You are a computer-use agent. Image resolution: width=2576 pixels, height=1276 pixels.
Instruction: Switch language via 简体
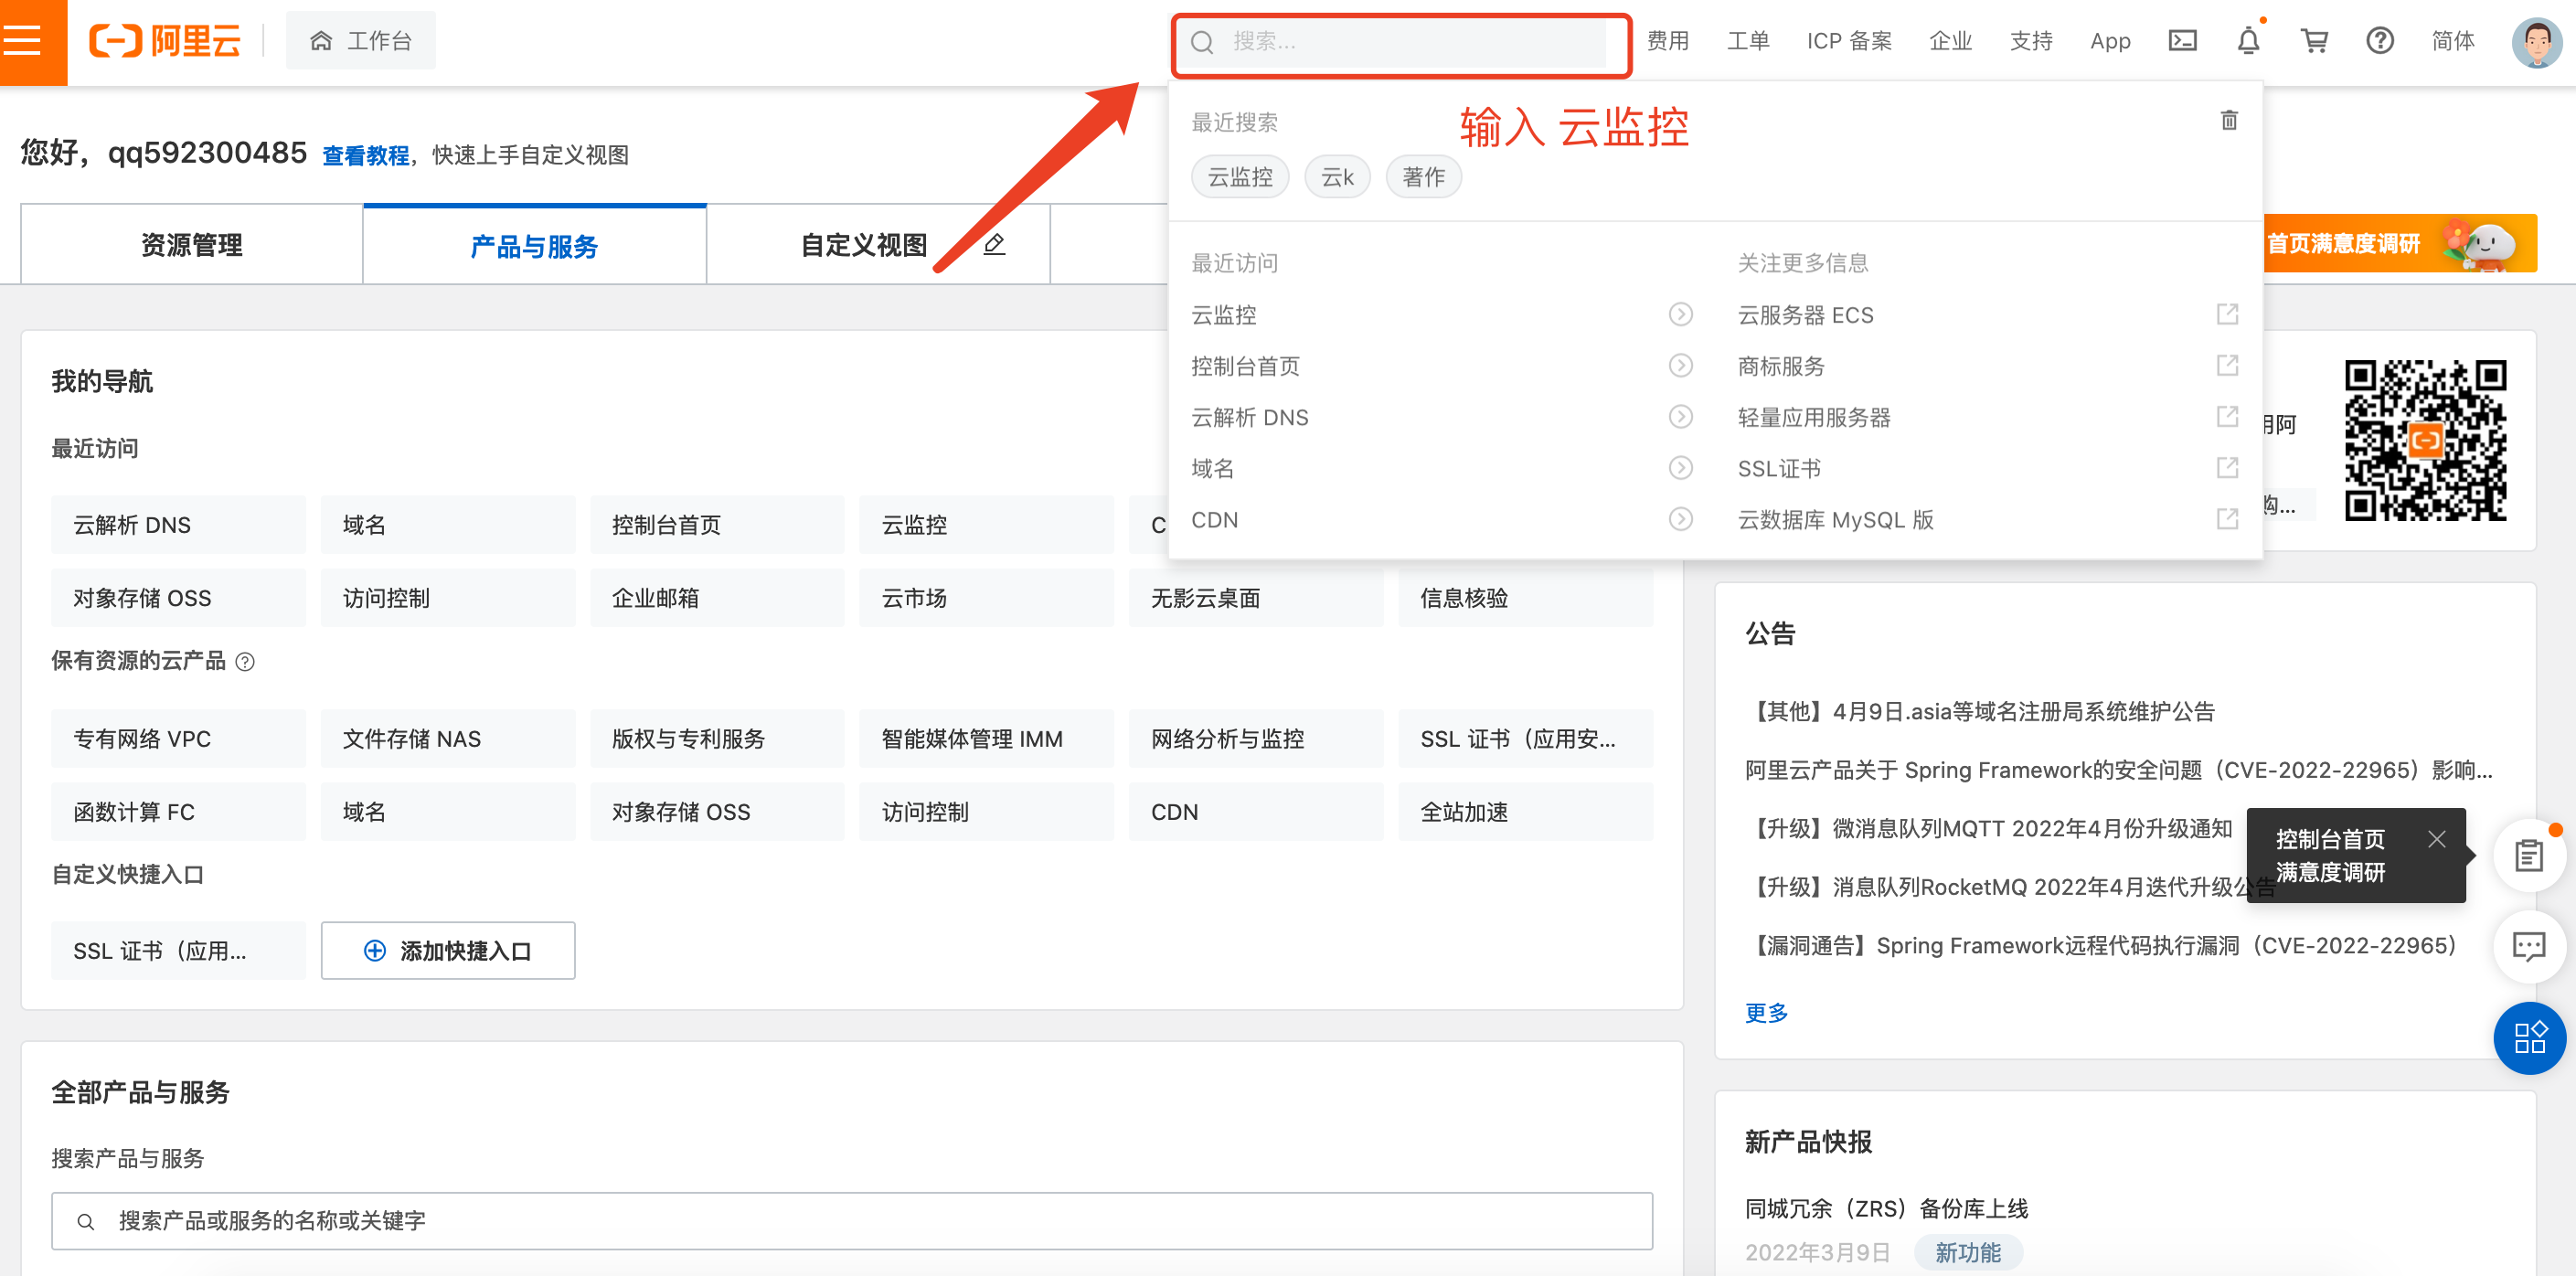point(2453,41)
